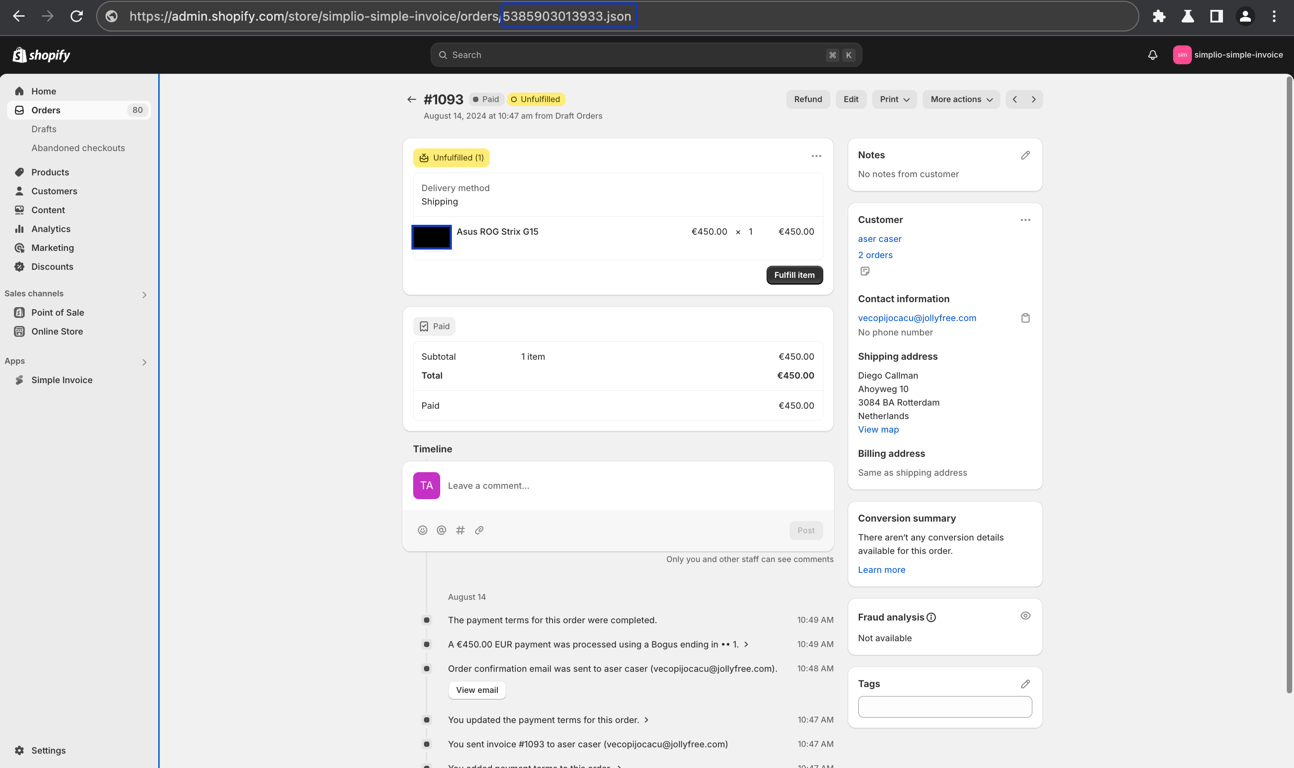
Task: Edit notes with the pencil icon
Action: tap(1025, 155)
